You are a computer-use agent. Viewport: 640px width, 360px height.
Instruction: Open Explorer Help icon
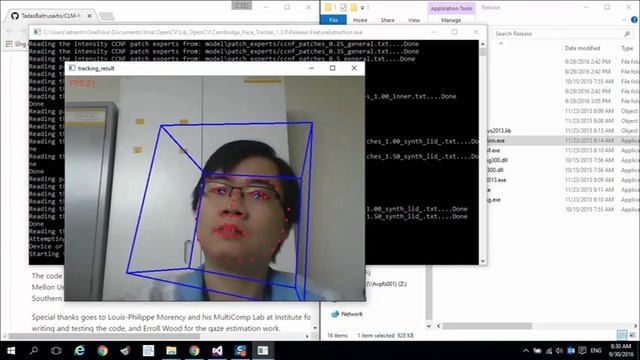[x=634, y=20]
